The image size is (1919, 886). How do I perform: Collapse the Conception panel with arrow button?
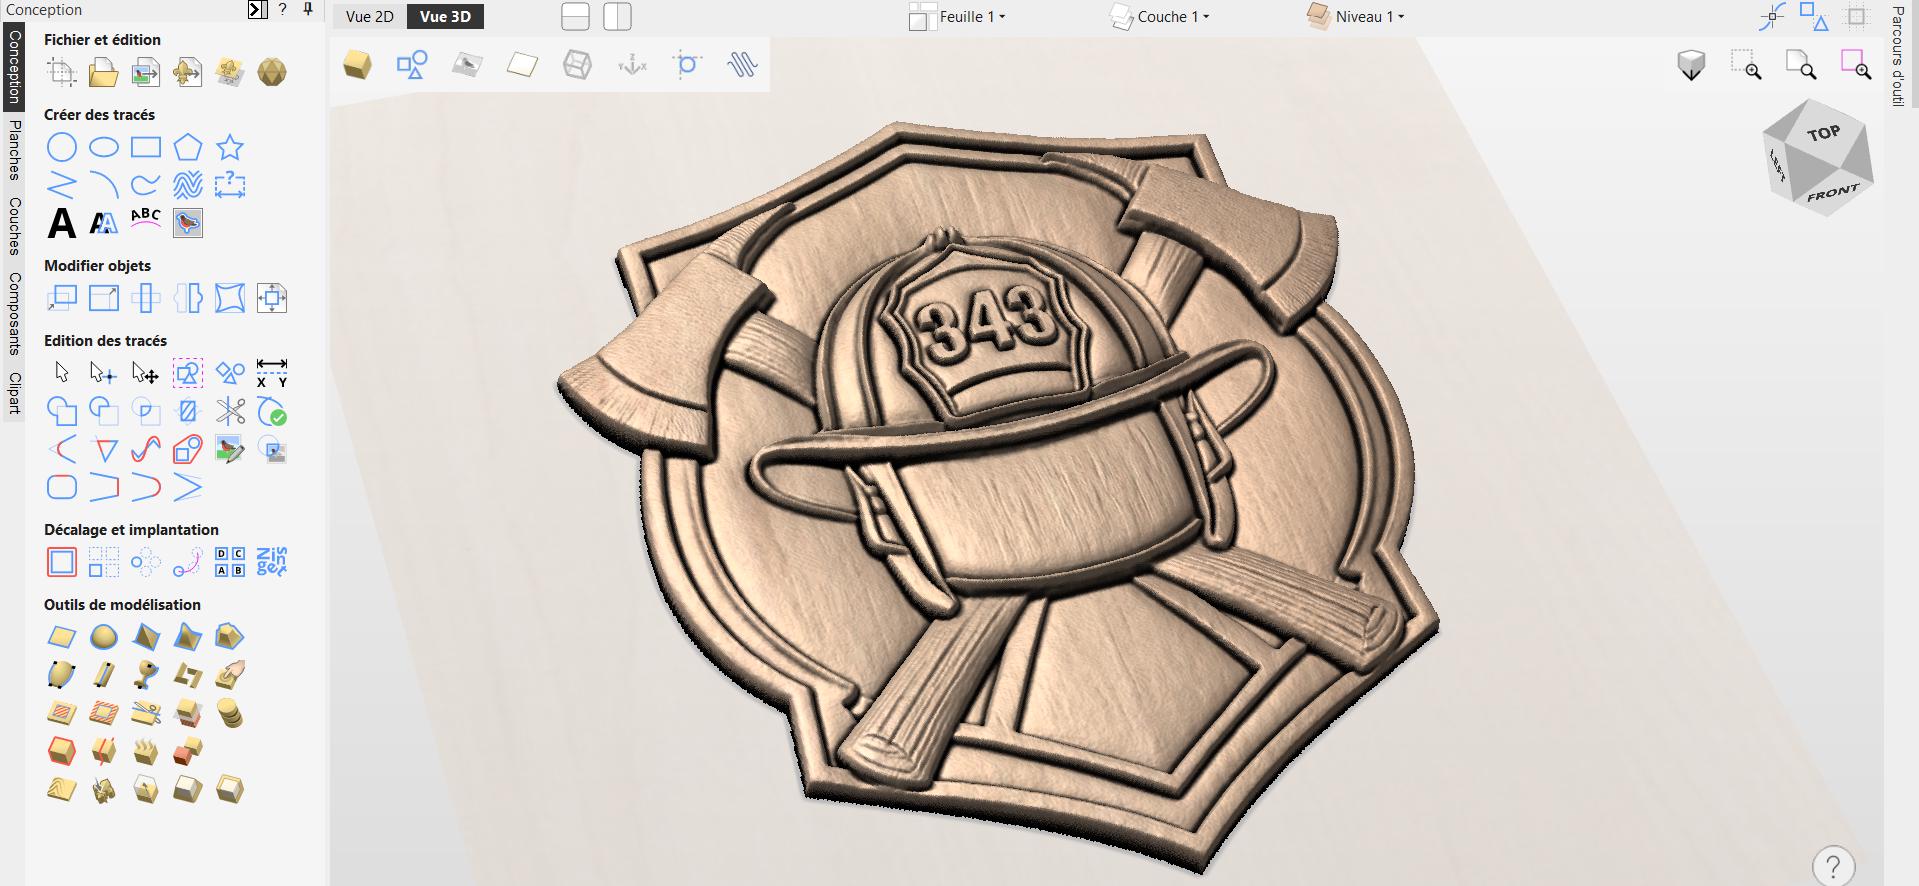pos(258,9)
